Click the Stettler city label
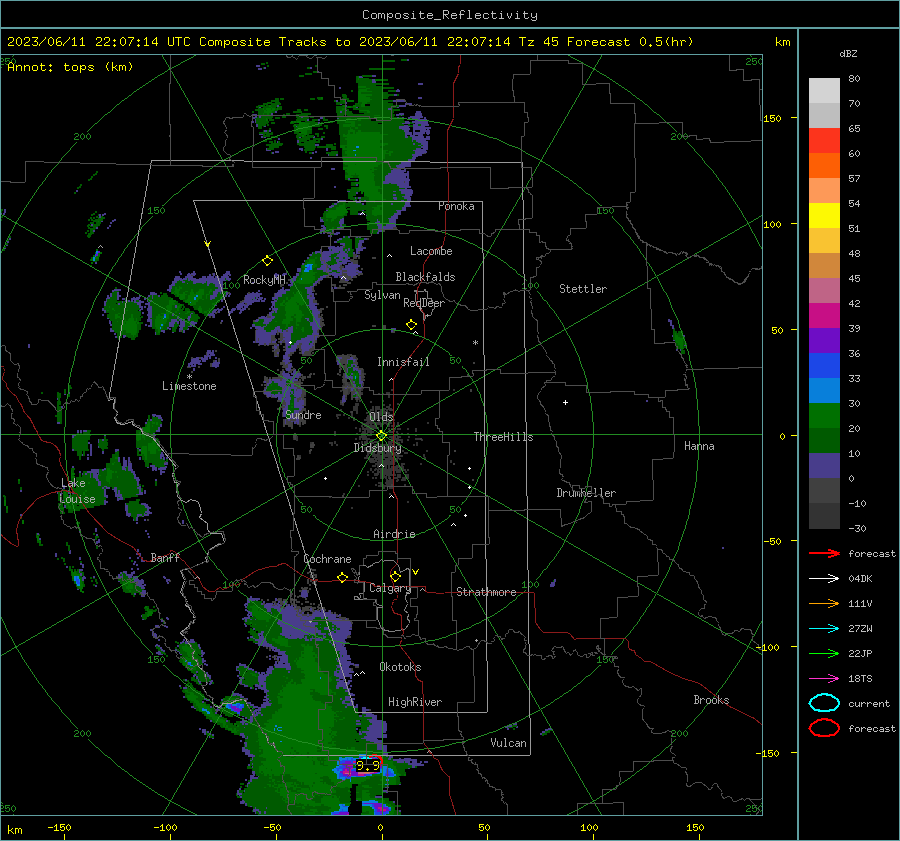 pyautogui.click(x=583, y=289)
